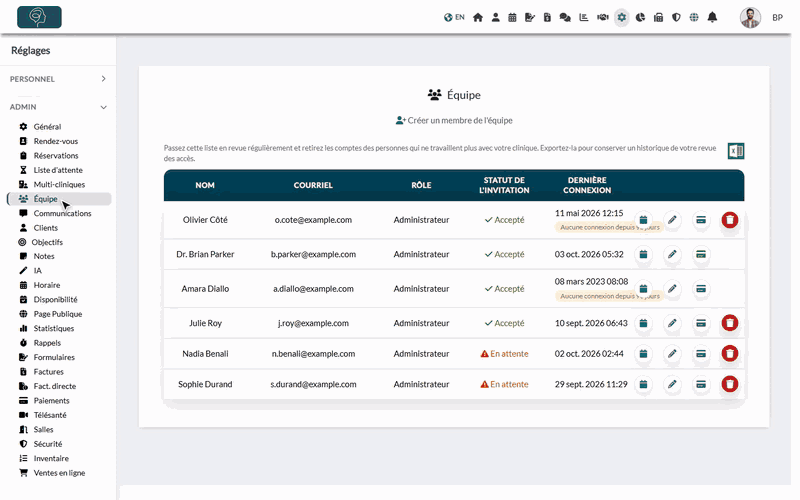Image resolution: width=800 pixels, height=500 pixels.
Task: Open Notes settings
Action: [44, 256]
